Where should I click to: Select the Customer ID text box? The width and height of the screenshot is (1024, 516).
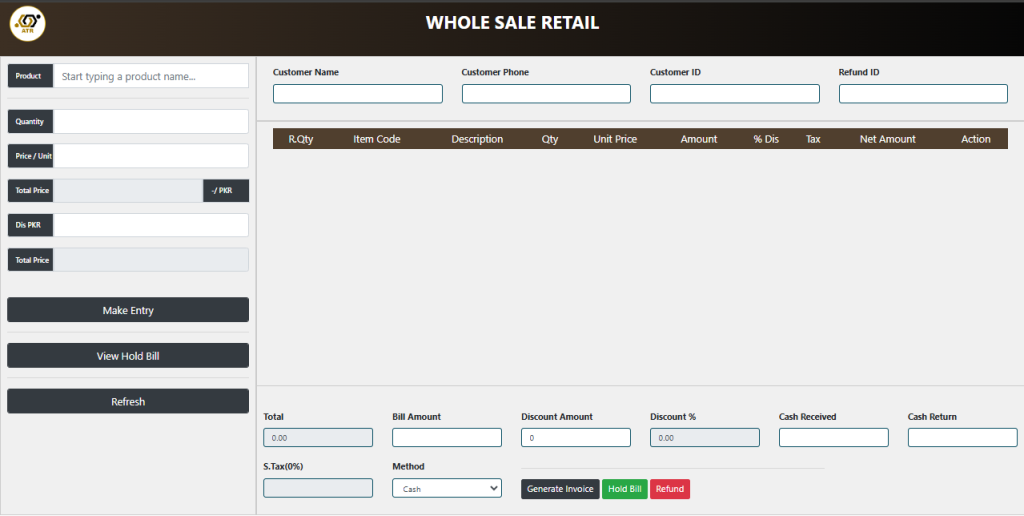click(734, 94)
